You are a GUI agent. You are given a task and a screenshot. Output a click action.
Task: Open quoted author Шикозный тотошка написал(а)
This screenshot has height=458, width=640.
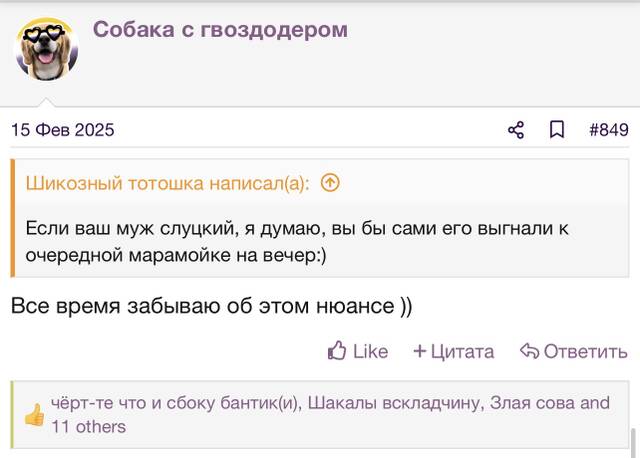[x=167, y=183]
